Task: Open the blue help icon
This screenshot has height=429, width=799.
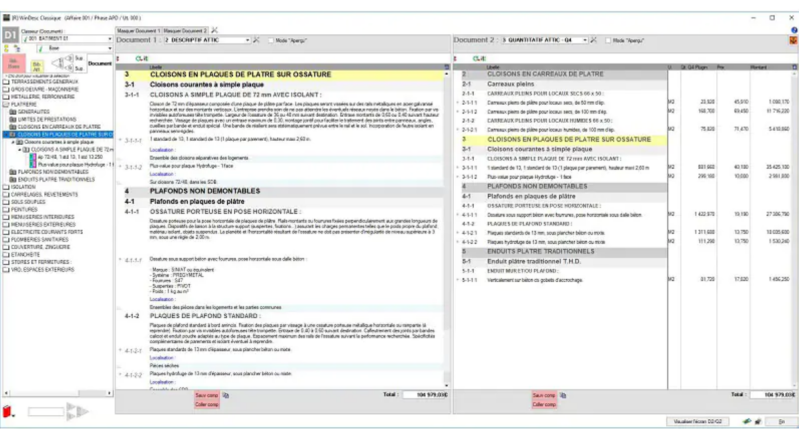Action: tap(794, 31)
